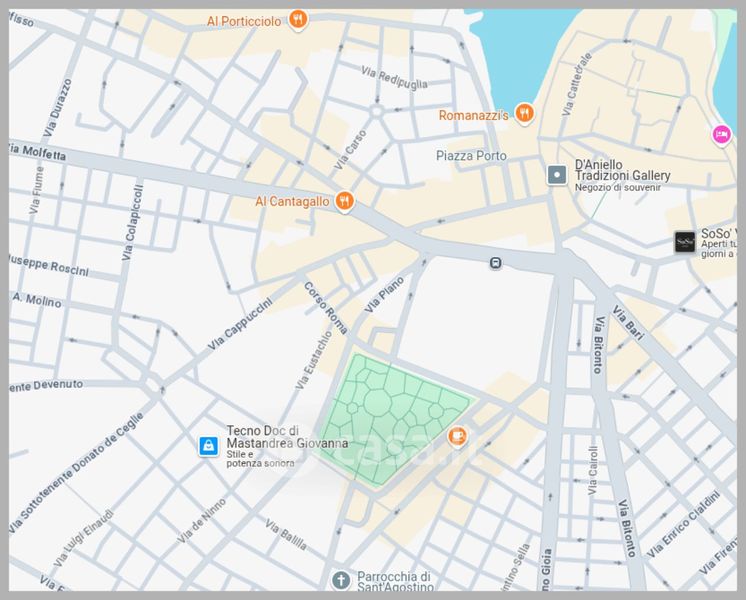Click the Al Porticciolo restaurant pin
Screen dimensions: 746x600
coord(297,19)
